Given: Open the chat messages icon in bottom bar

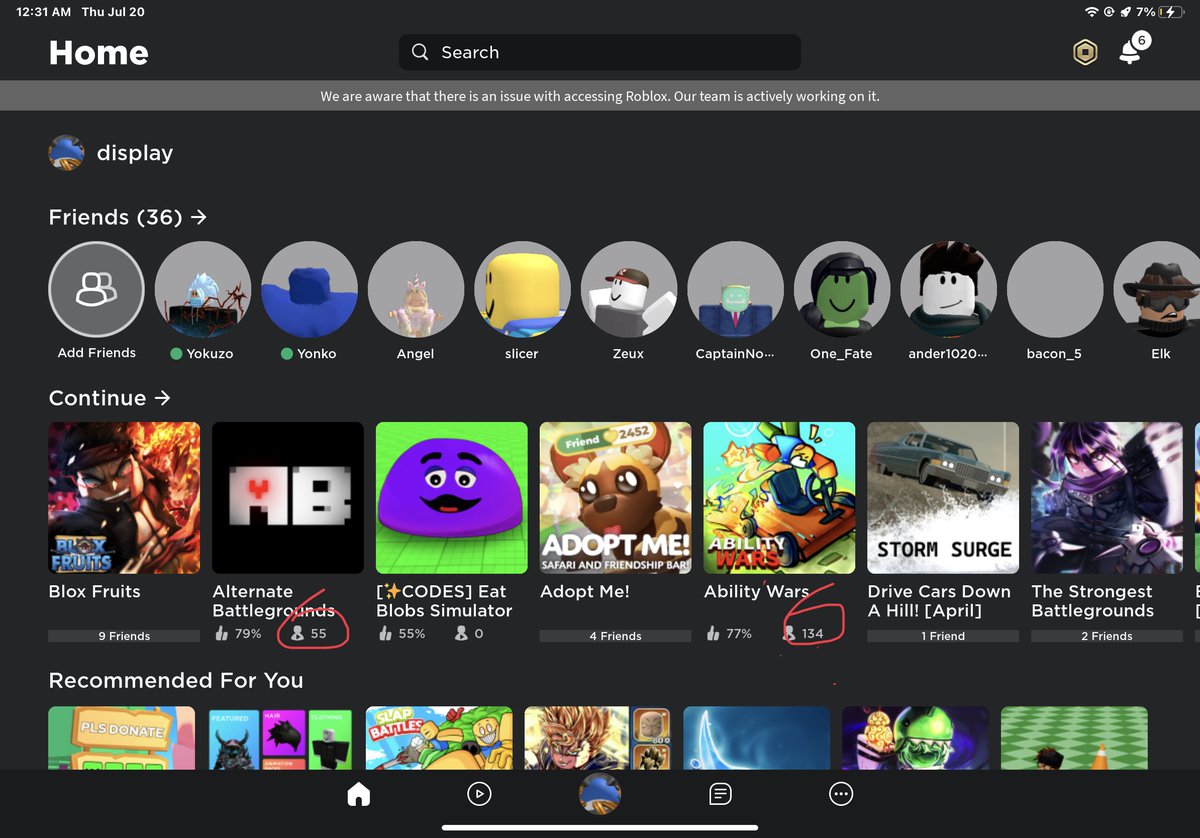Looking at the screenshot, I should point(720,794).
